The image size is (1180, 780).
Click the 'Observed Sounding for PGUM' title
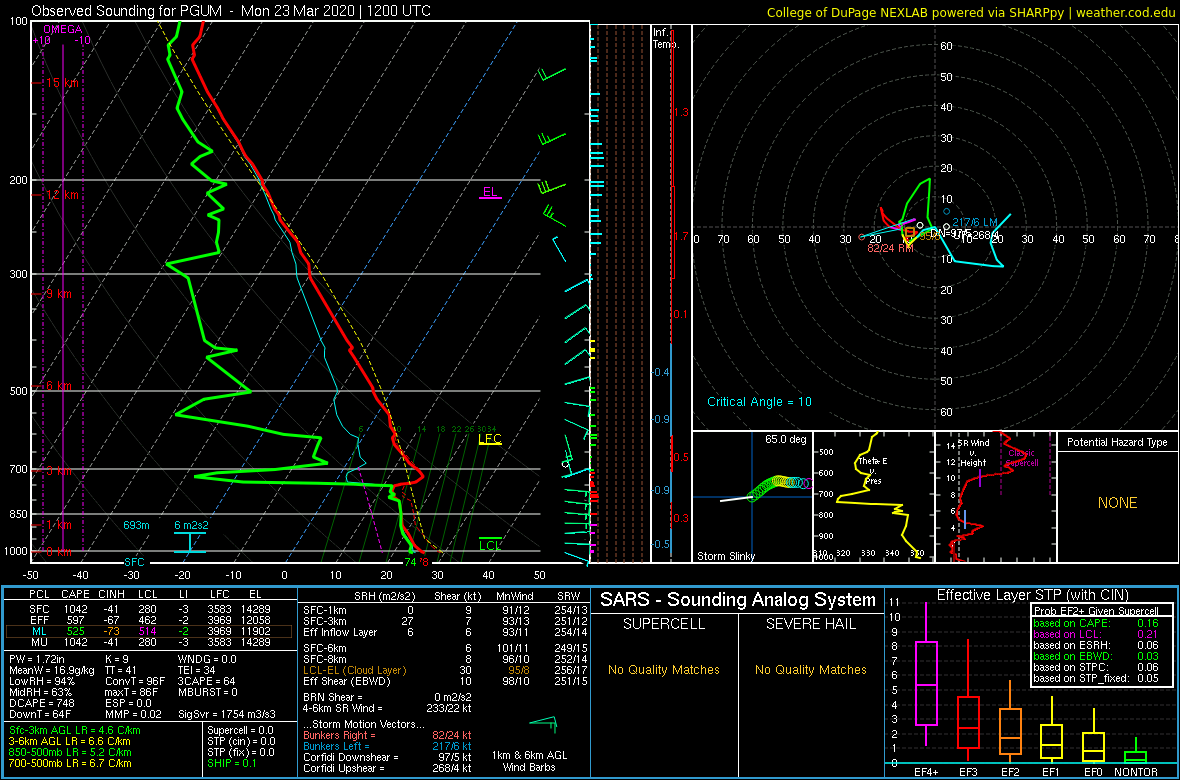[x=232, y=12]
